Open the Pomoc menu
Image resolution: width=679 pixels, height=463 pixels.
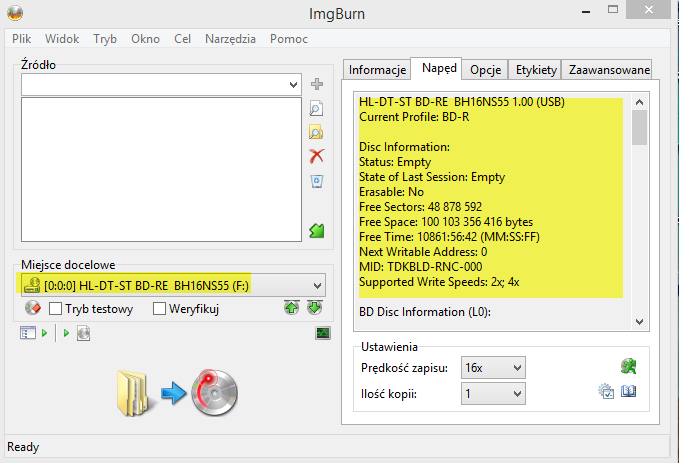point(289,39)
